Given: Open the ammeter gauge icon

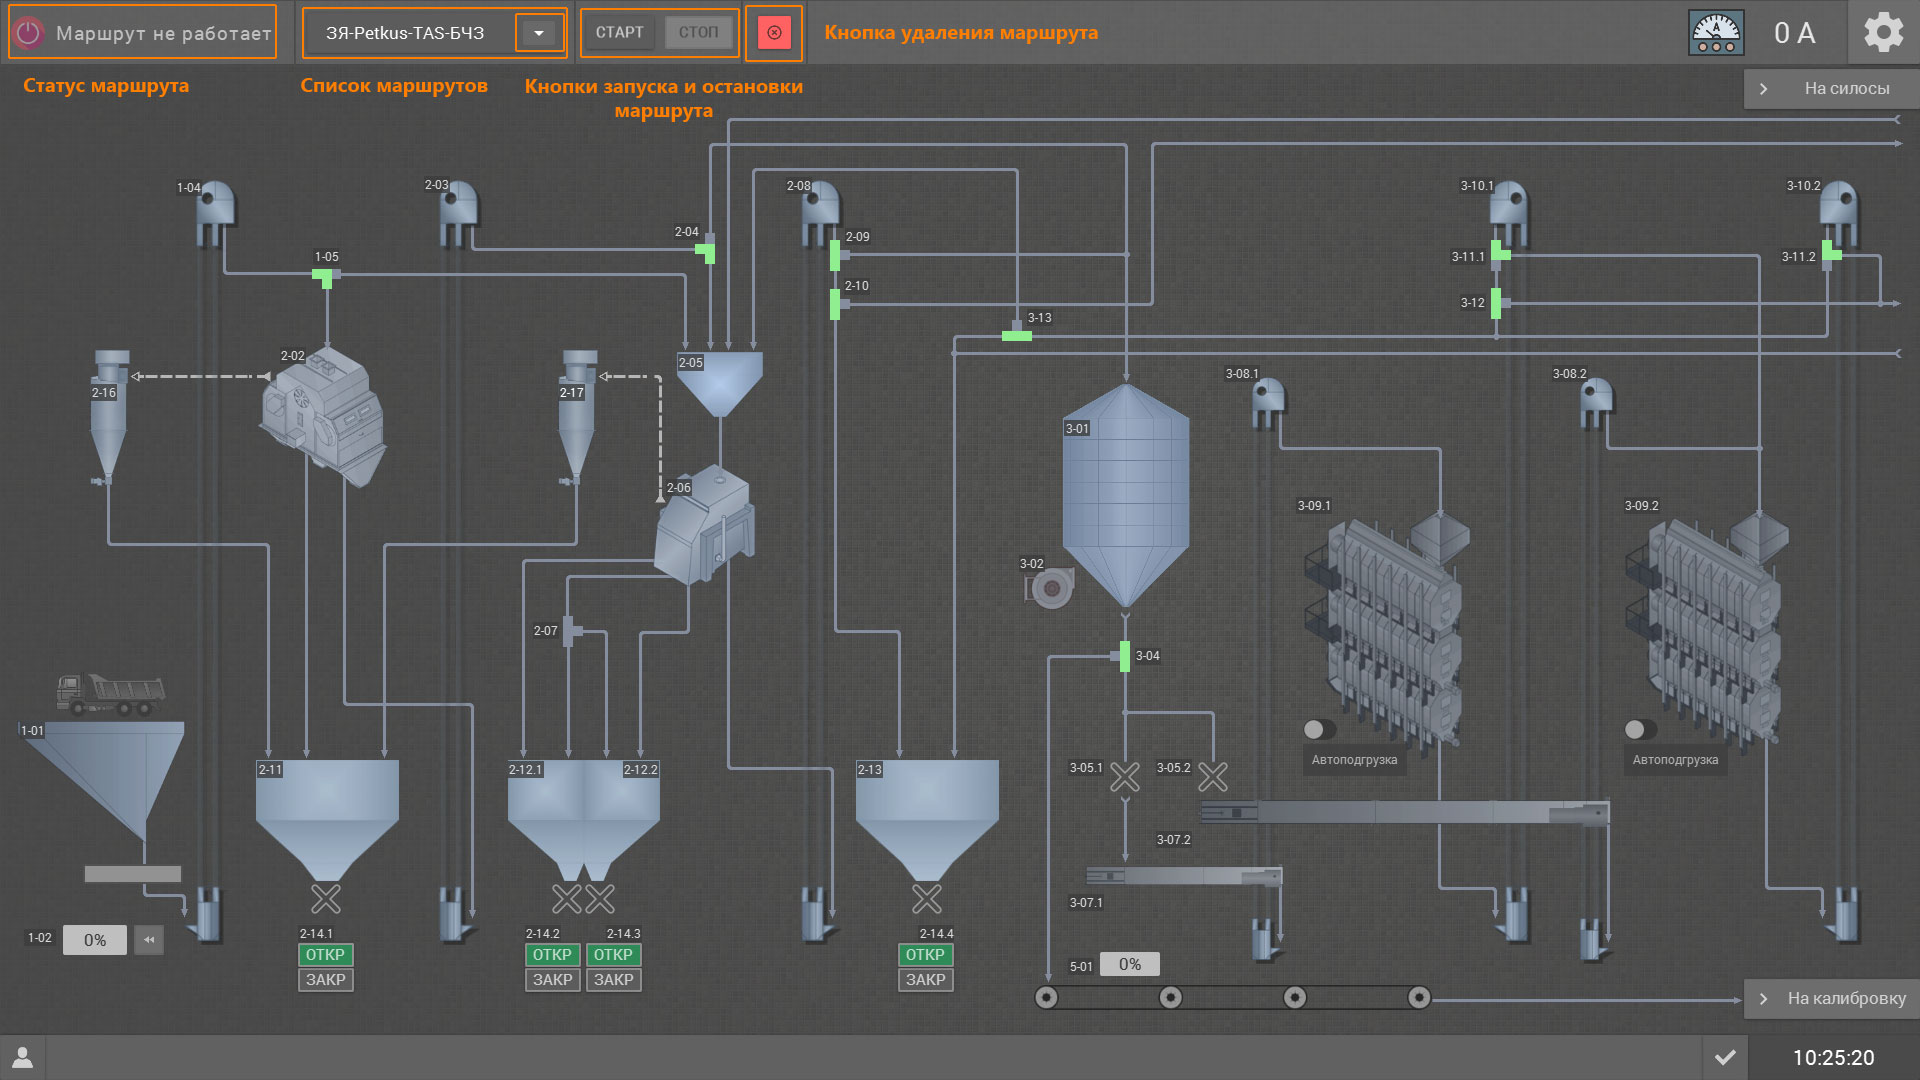Looking at the screenshot, I should tap(1716, 33).
